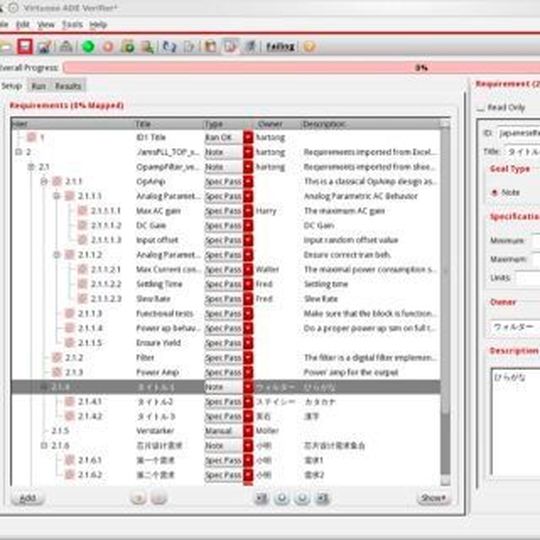Toggle checkbox icon of requirement 2.1.1.1.1
This screenshot has height=540, width=540.
click(x=82, y=210)
